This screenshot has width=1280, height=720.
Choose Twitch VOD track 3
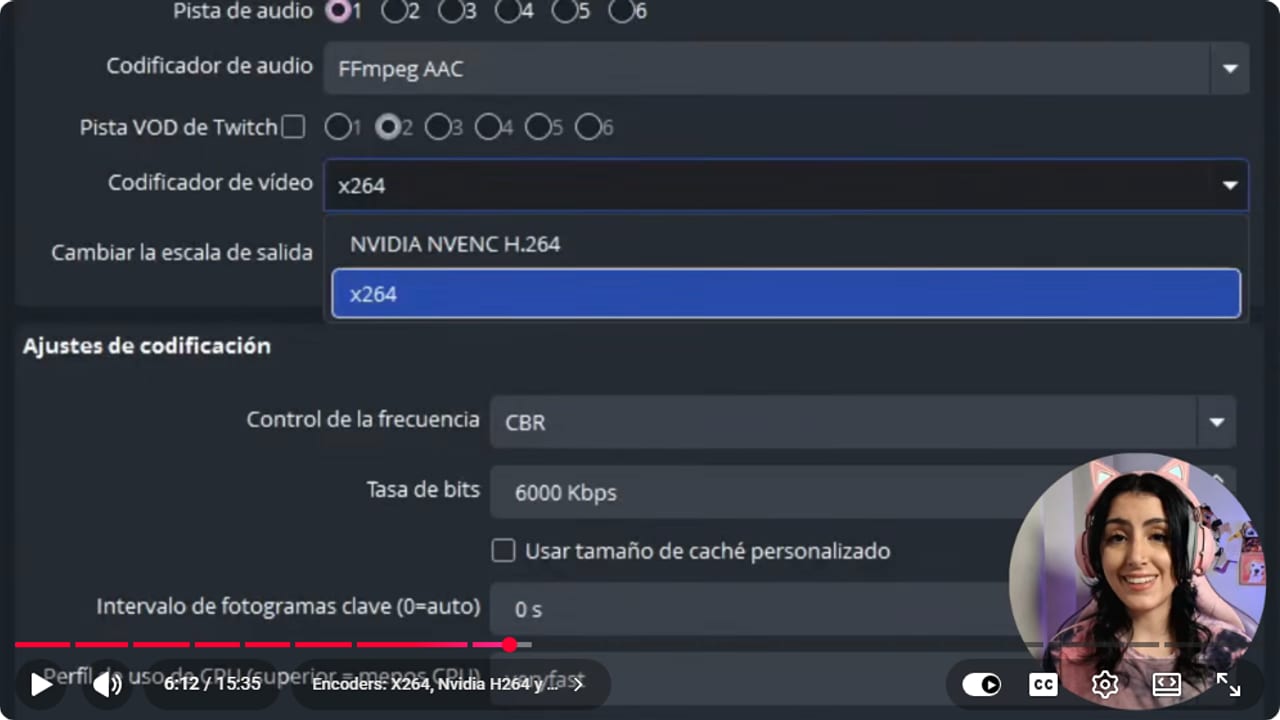click(x=437, y=127)
